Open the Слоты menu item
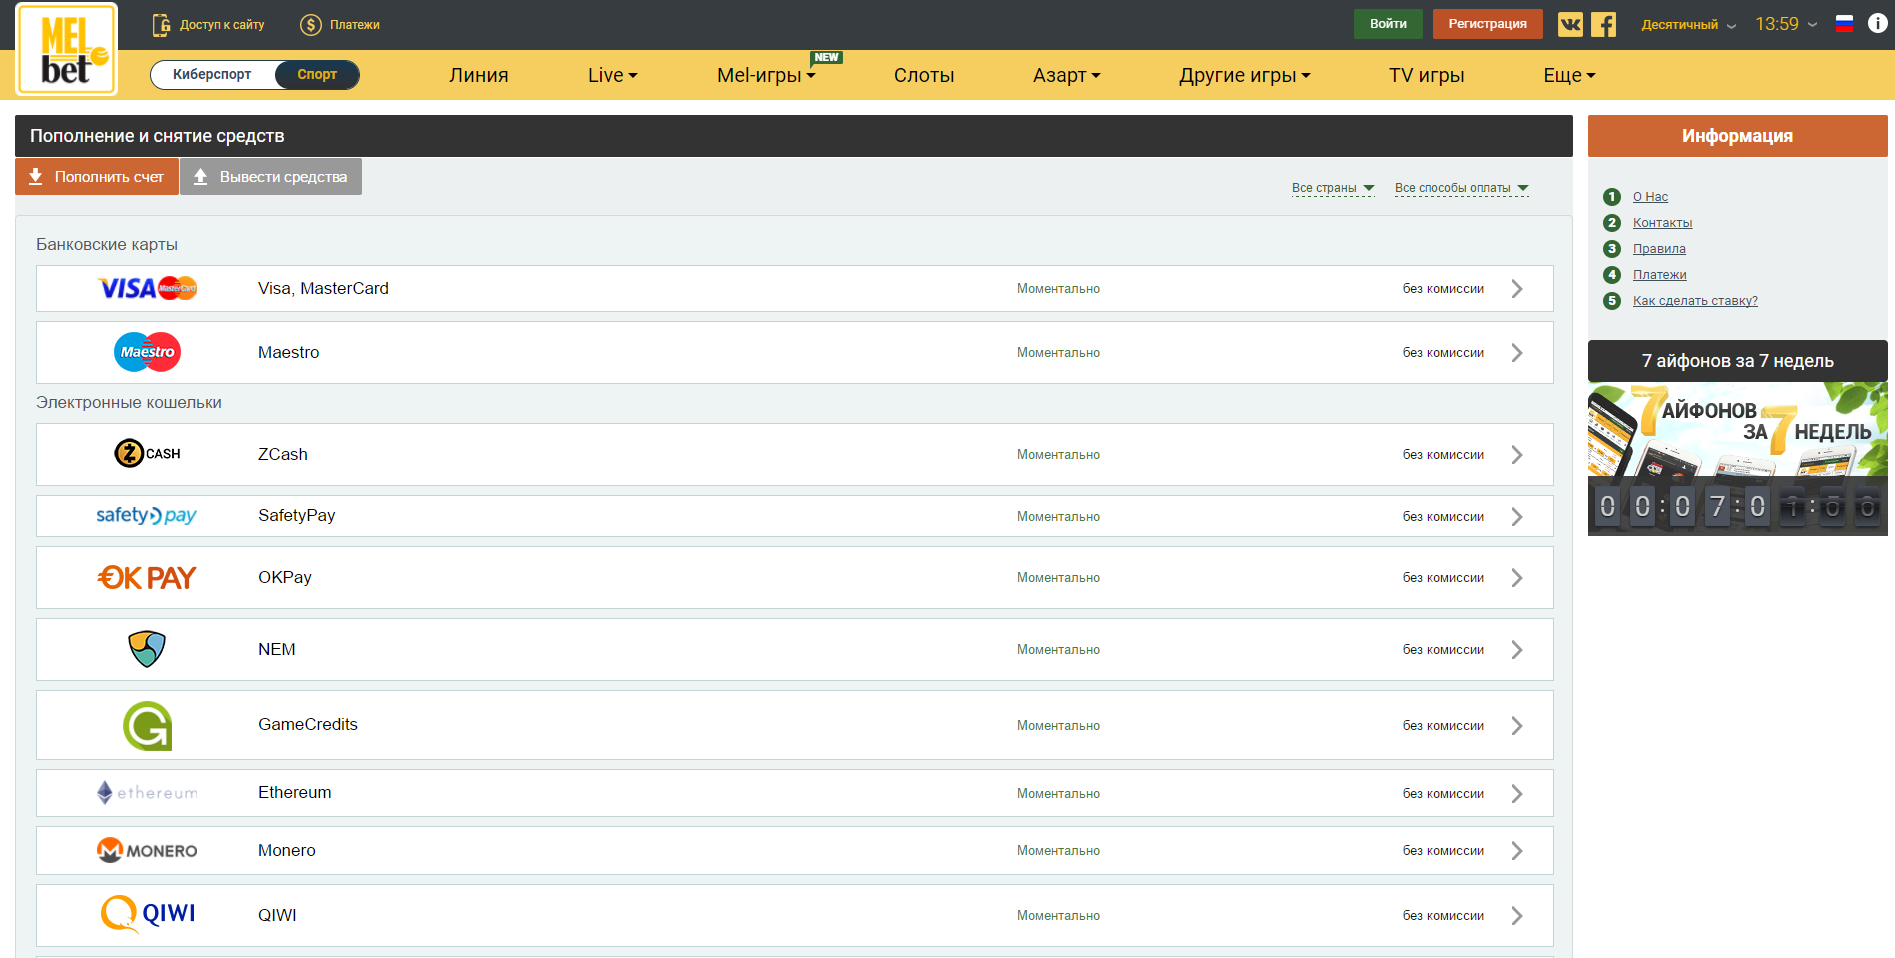This screenshot has width=1895, height=958. tap(924, 75)
